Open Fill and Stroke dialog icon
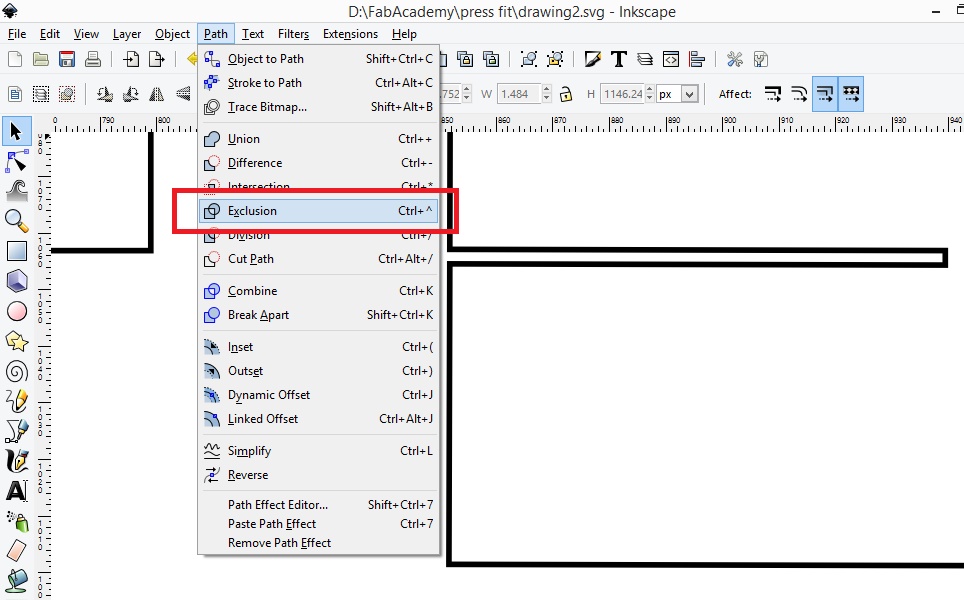 pyautogui.click(x=593, y=59)
